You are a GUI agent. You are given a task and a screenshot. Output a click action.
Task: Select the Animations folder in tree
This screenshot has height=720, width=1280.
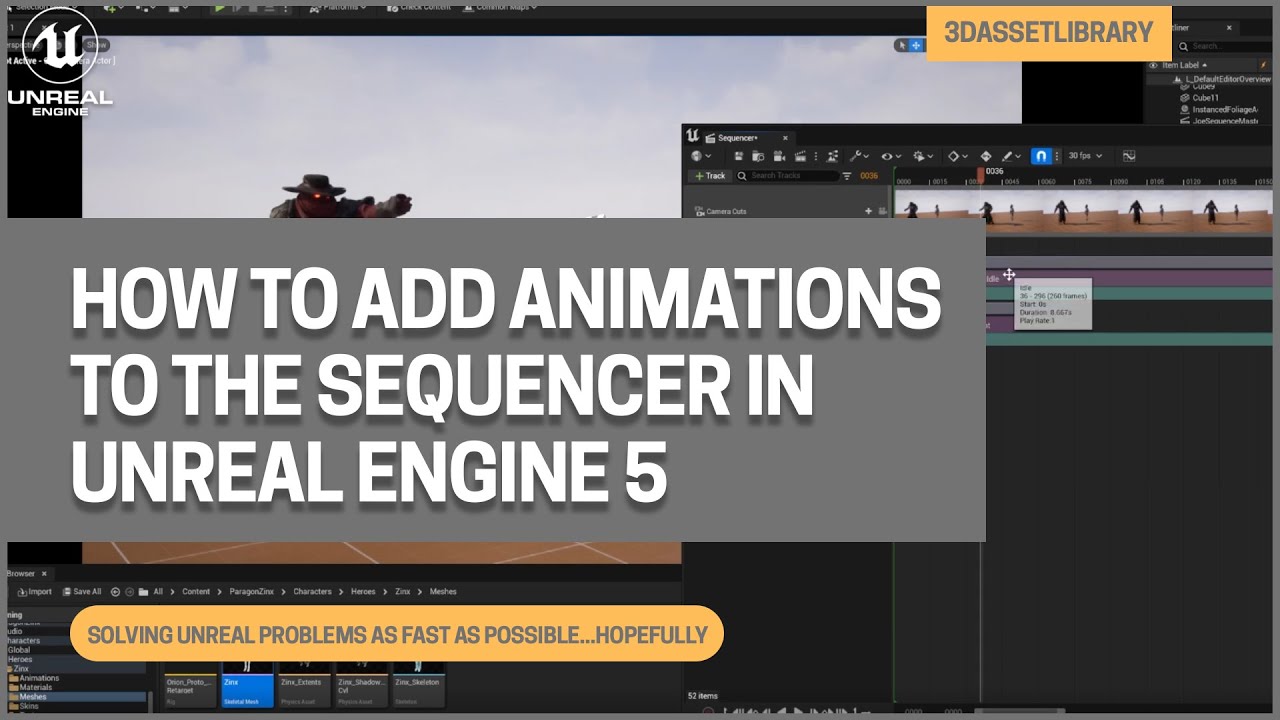click(x=39, y=678)
